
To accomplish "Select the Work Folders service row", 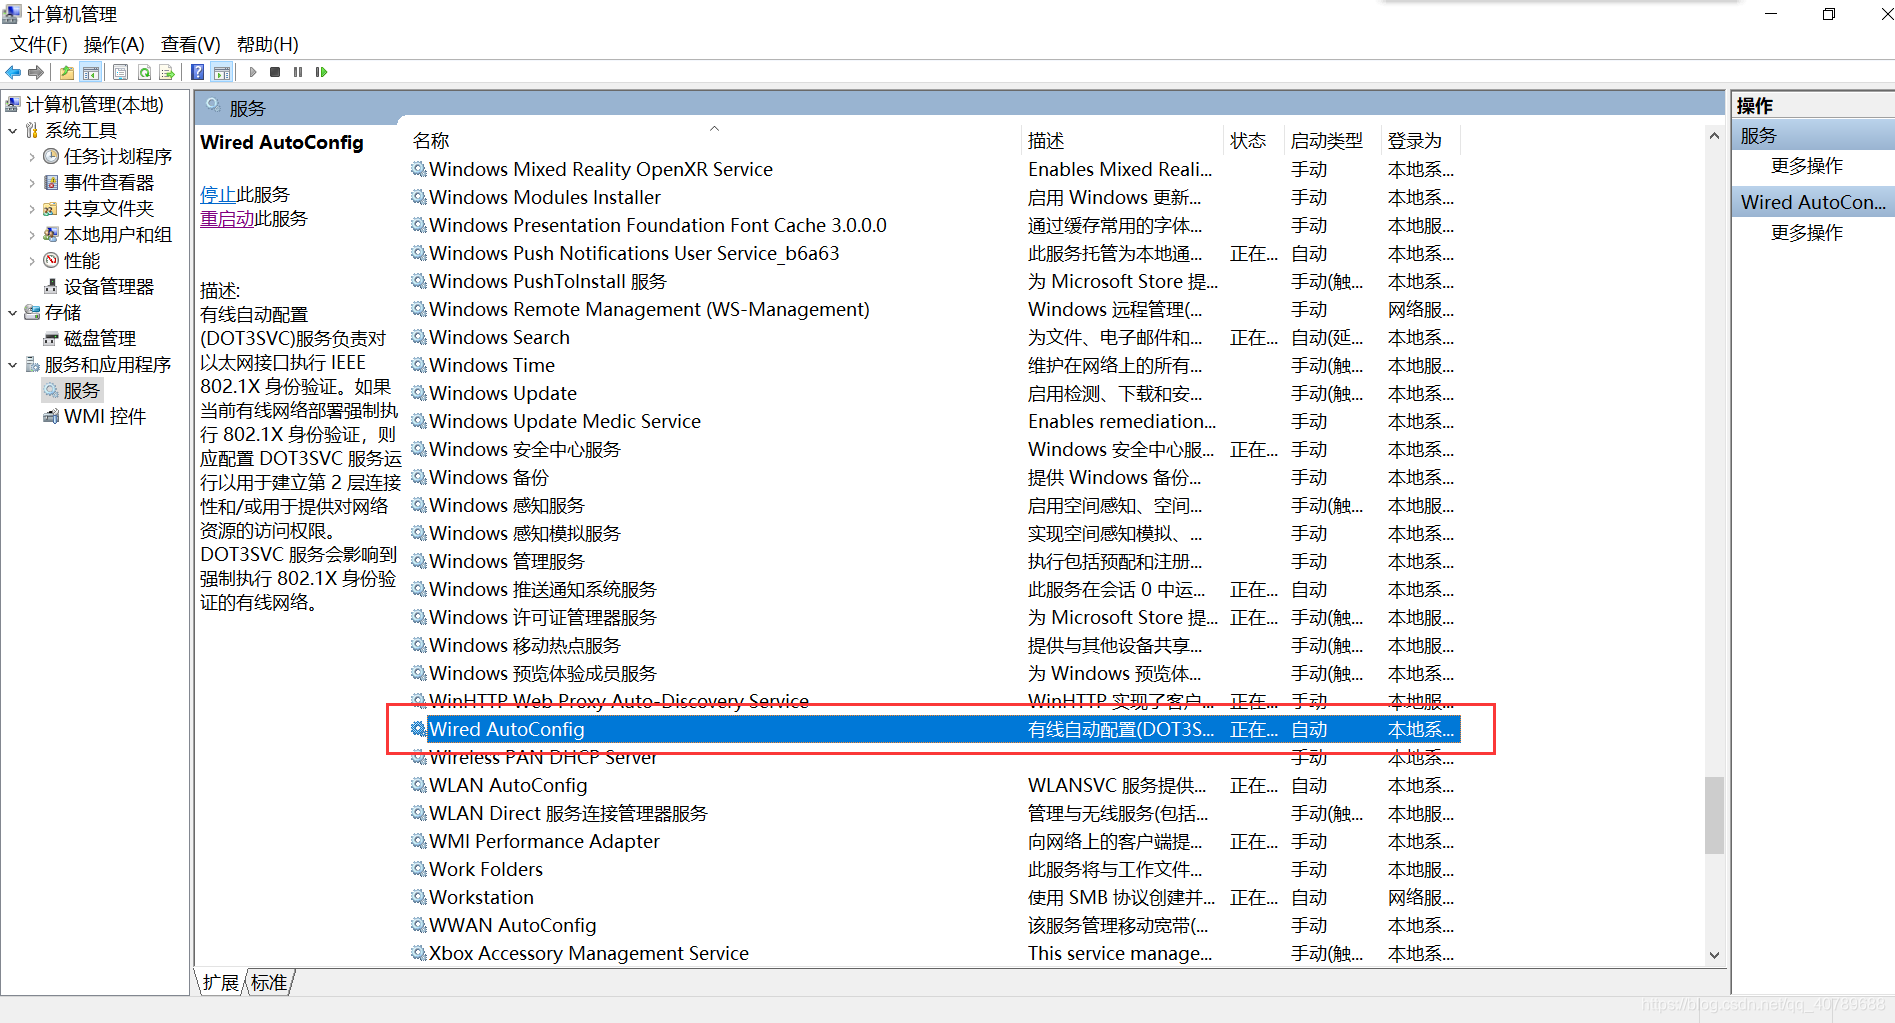I will point(935,869).
